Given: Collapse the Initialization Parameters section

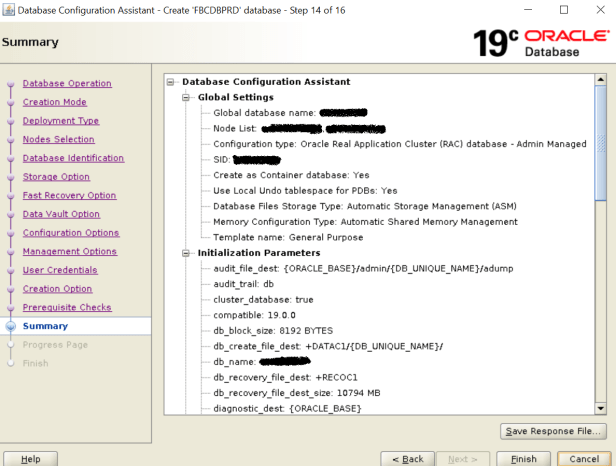Looking at the screenshot, I should (187, 253).
